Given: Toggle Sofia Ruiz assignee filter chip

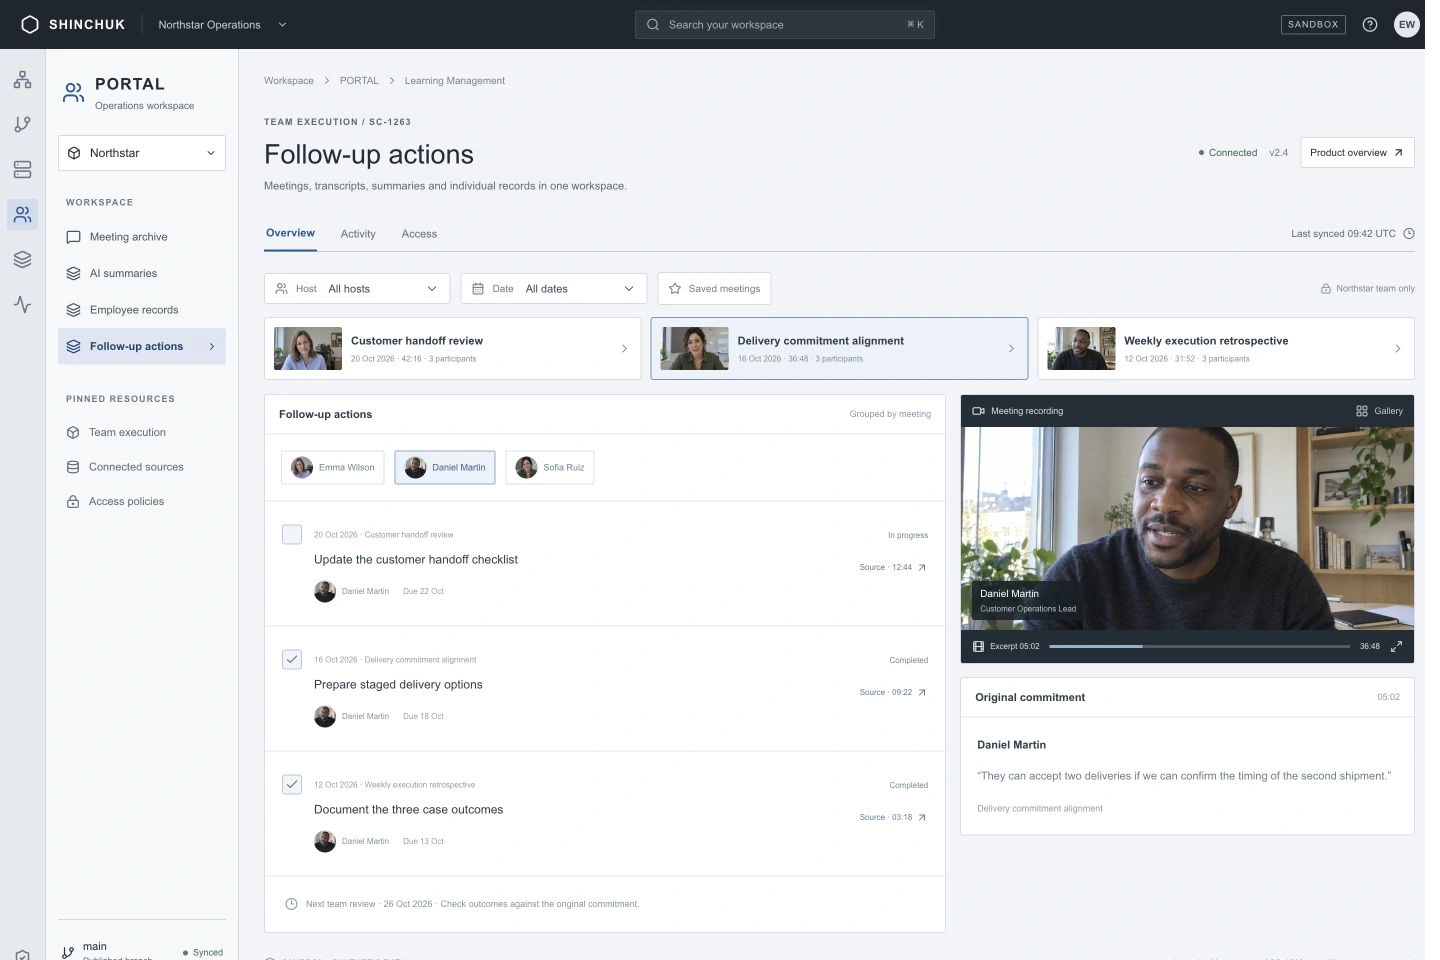Looking at the screenshot, I should point(550,467).
